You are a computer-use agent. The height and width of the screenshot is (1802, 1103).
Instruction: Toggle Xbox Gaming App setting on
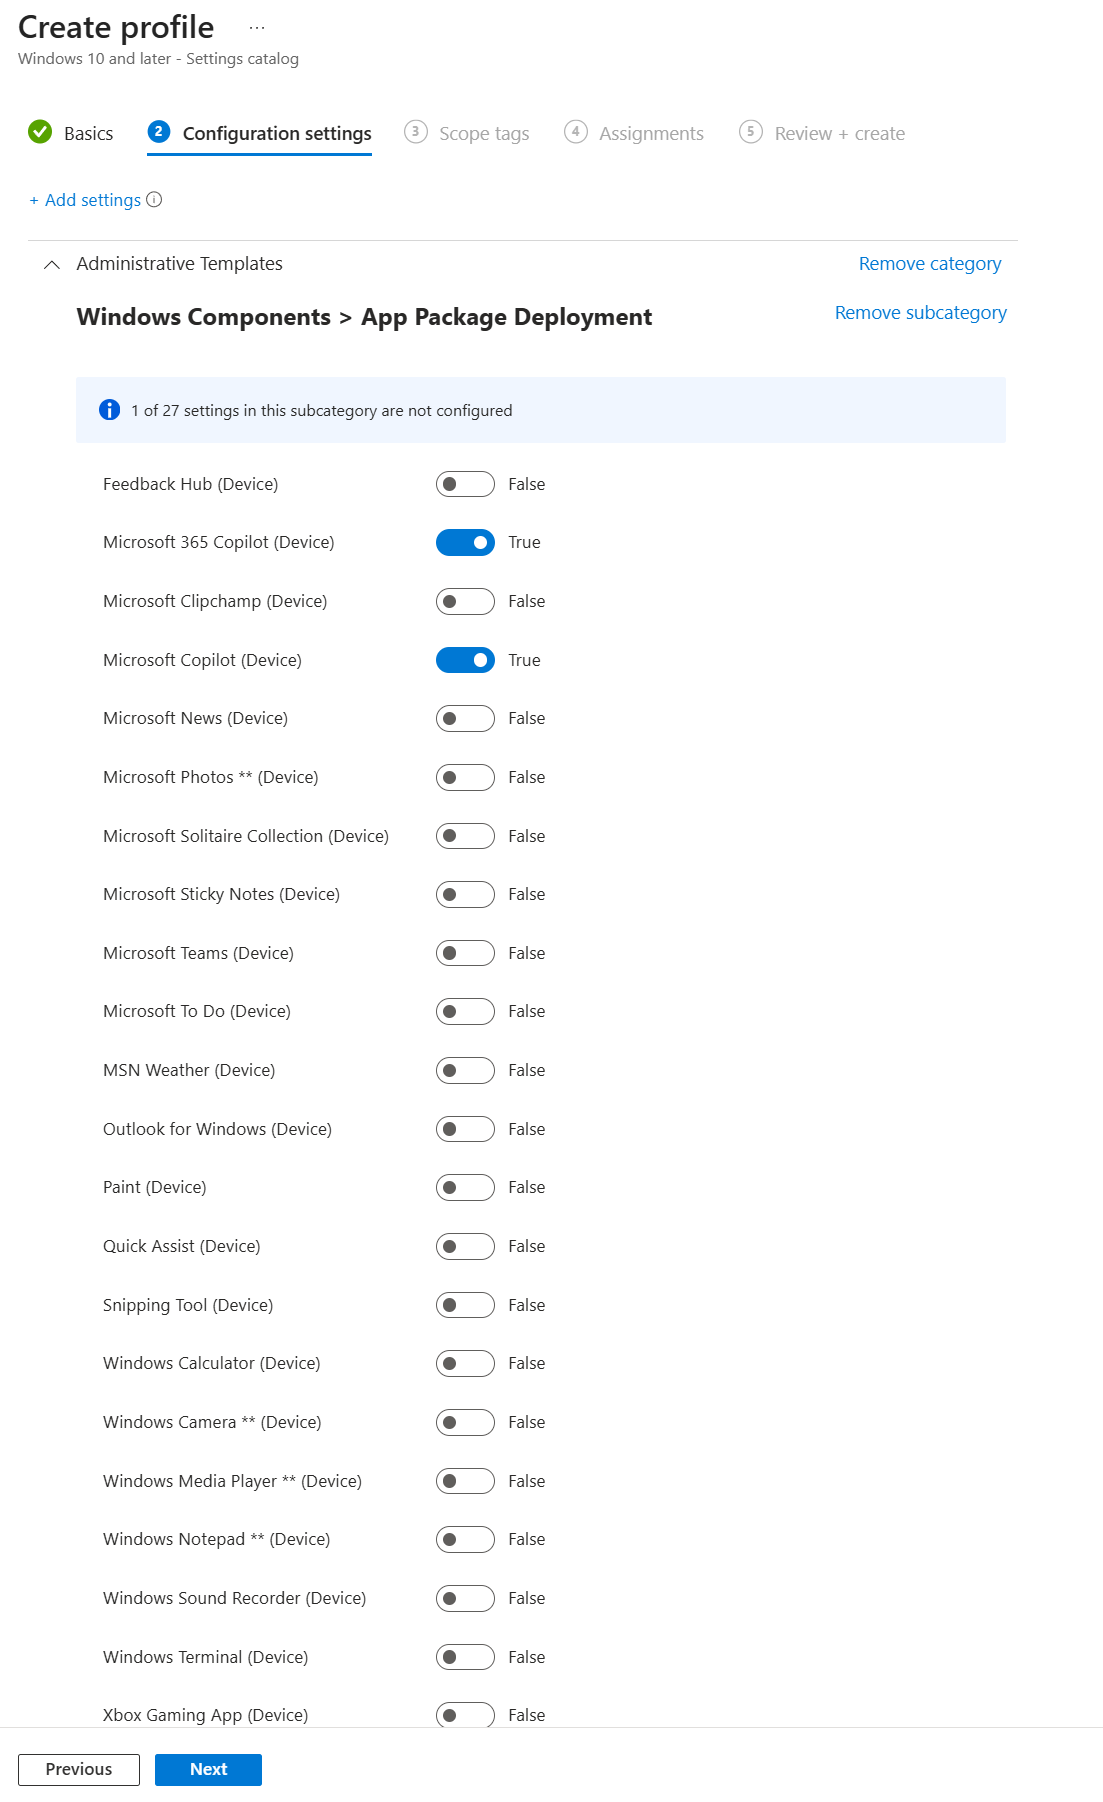465,1714
